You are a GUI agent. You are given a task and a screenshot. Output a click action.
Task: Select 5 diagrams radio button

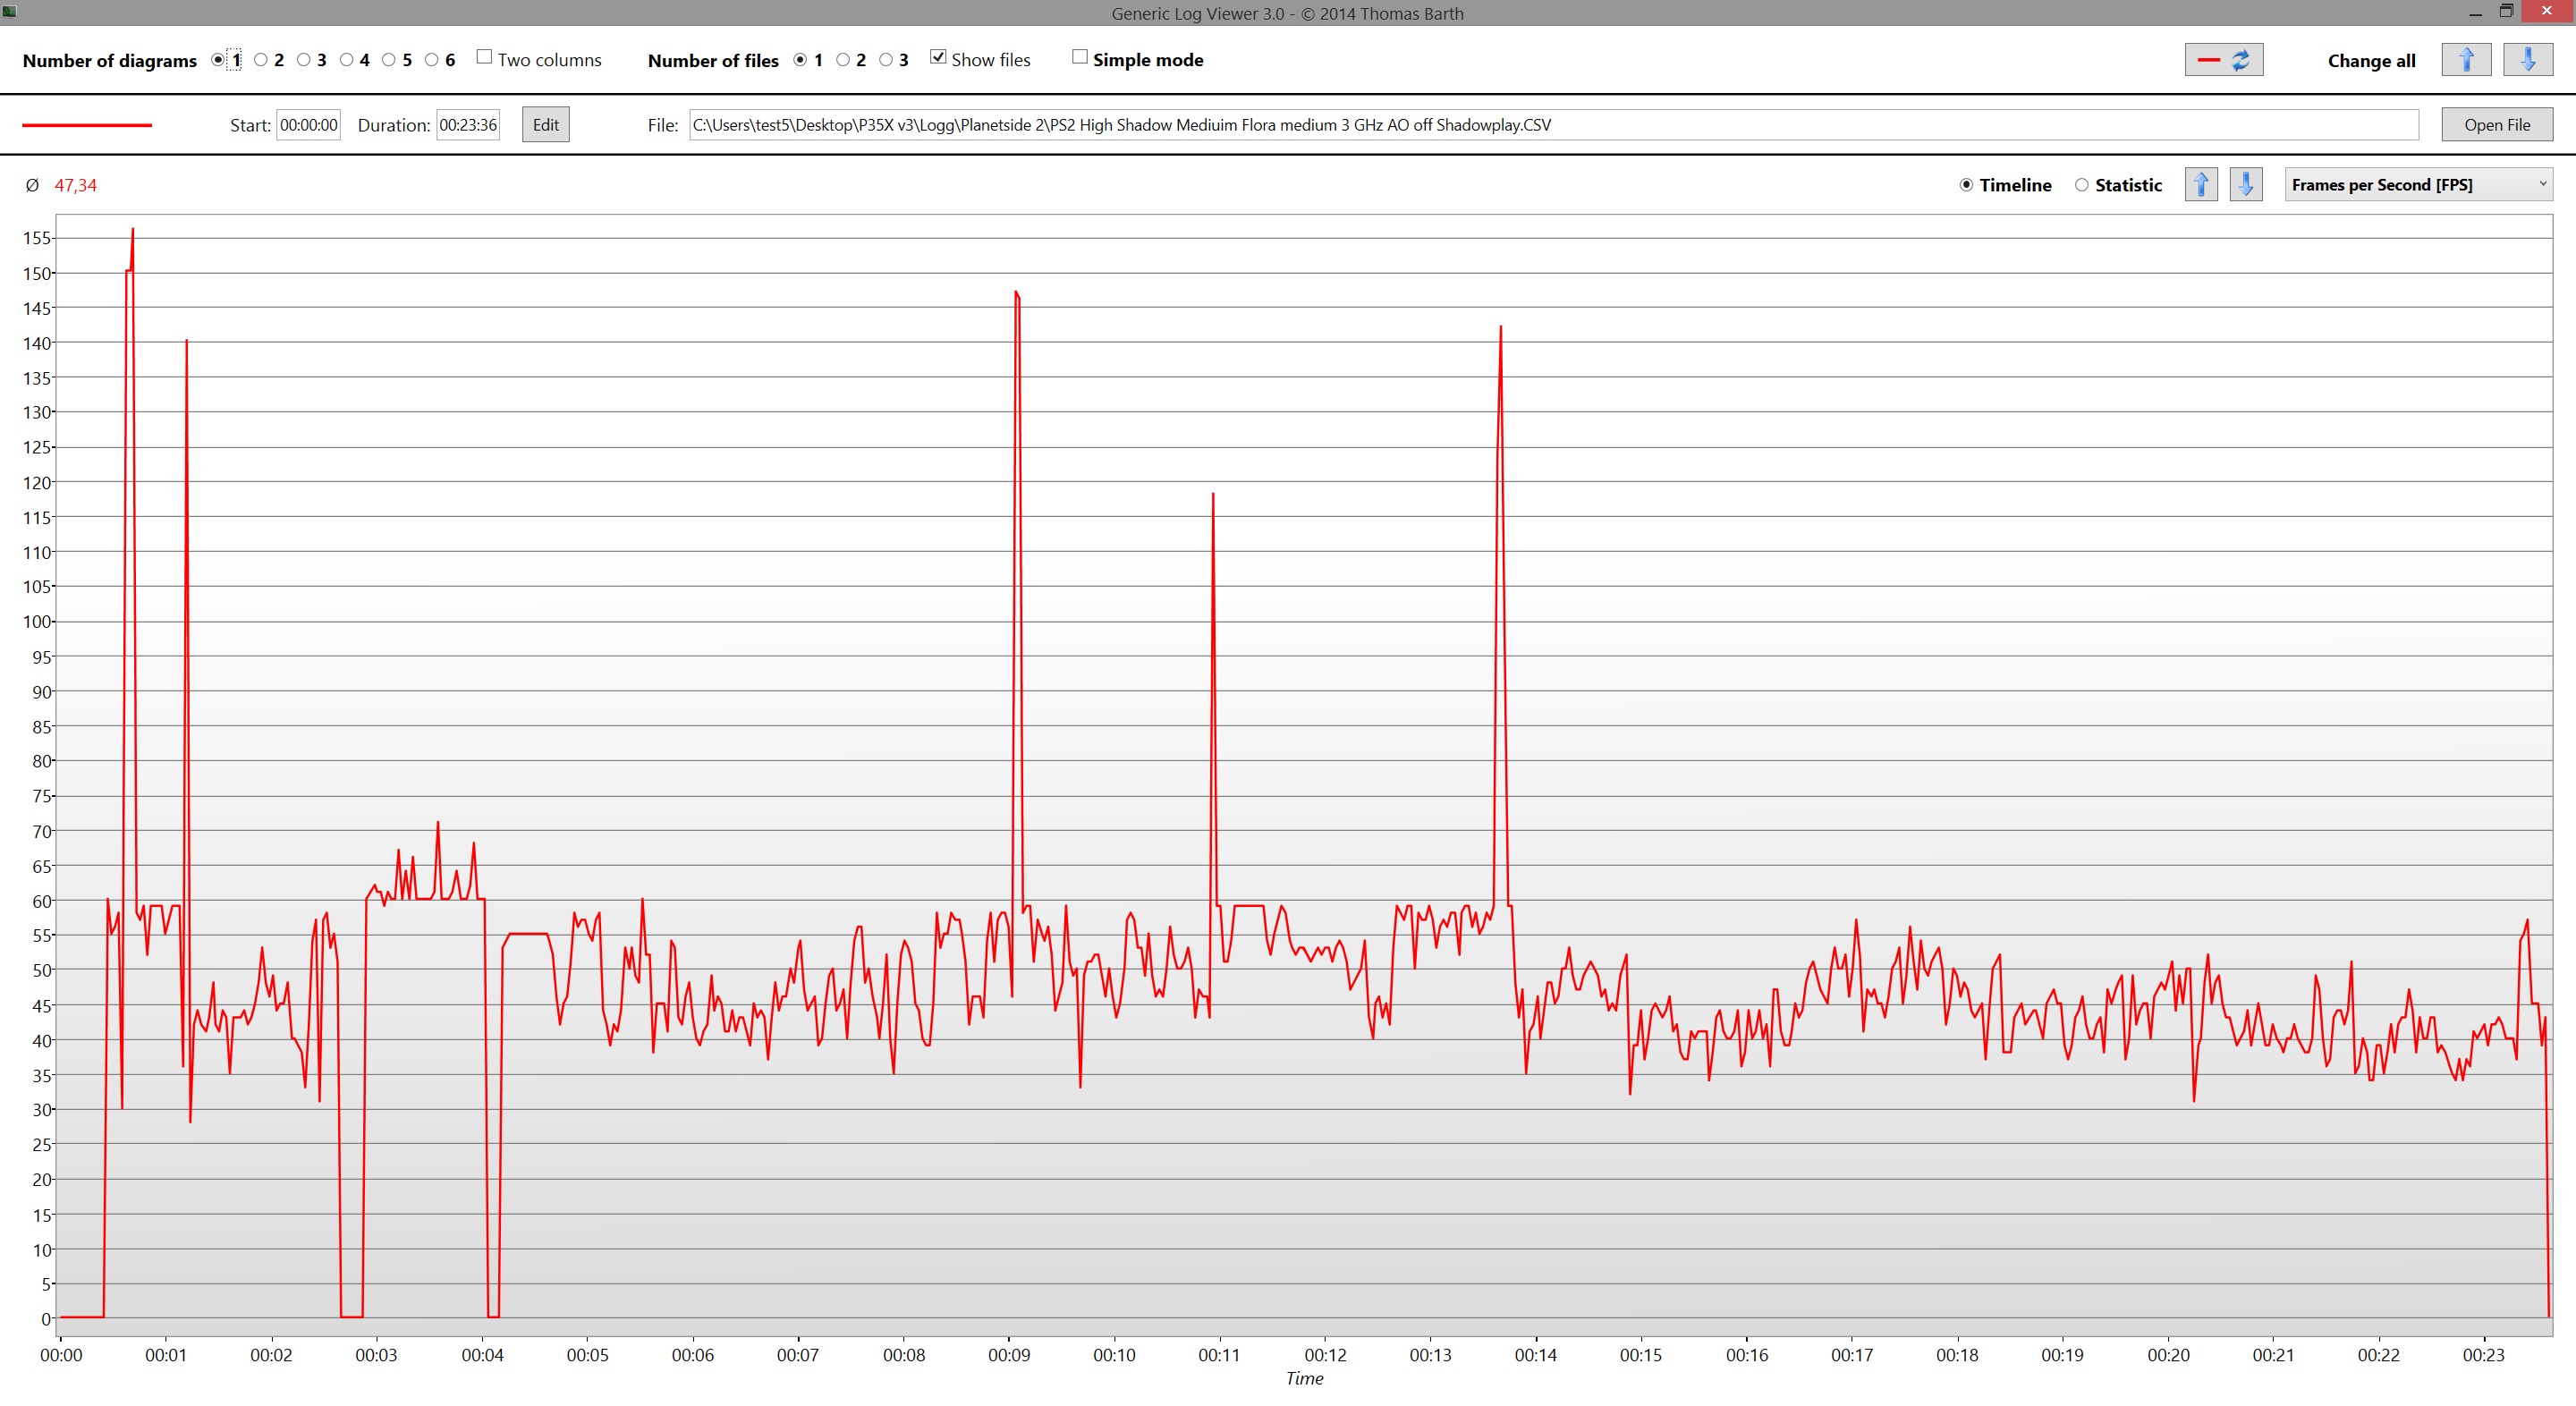coord(389,60)
